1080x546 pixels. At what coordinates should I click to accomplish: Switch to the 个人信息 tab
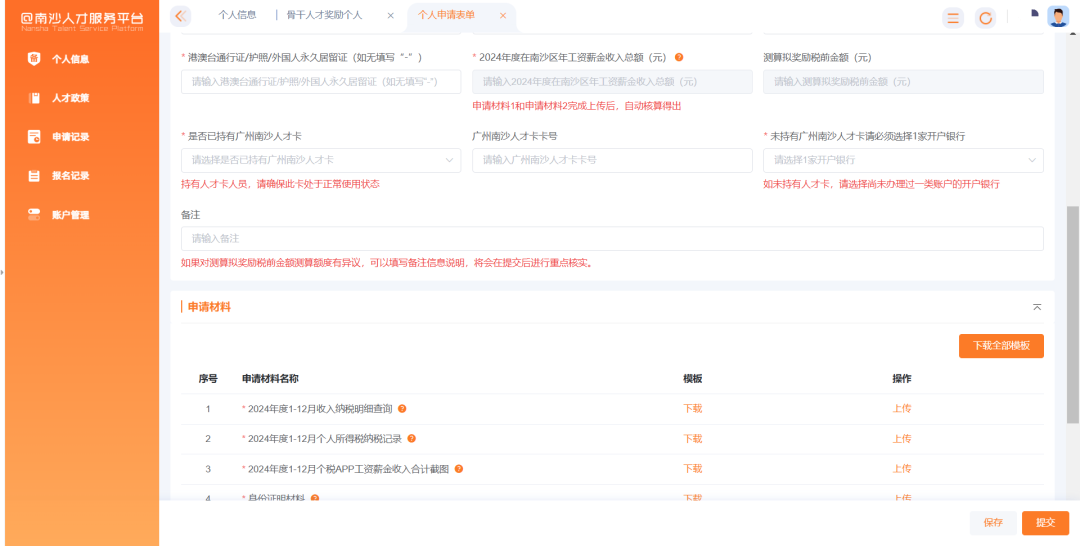pos(237,16)
